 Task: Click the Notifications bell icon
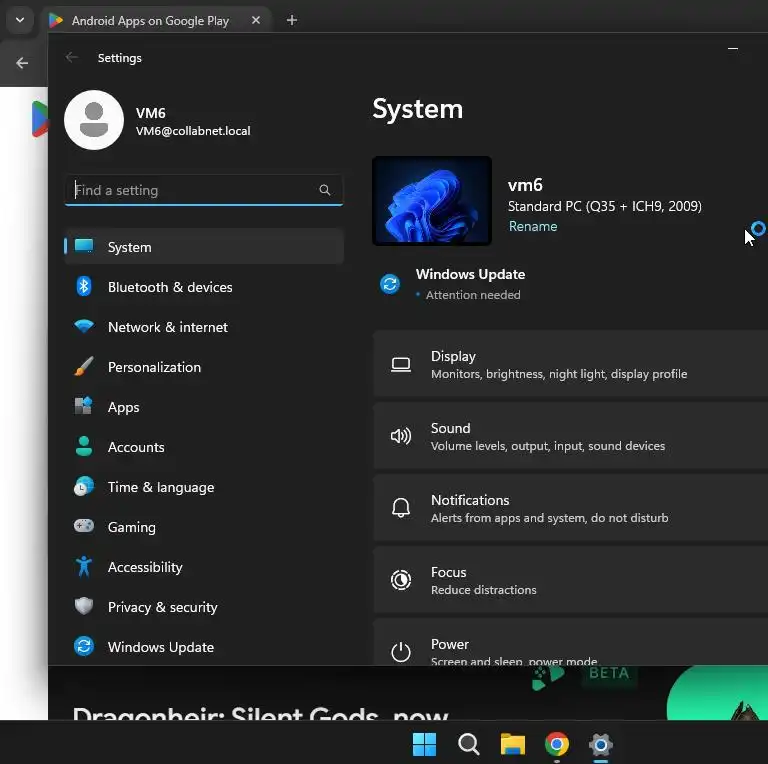(x=401, y=508)
